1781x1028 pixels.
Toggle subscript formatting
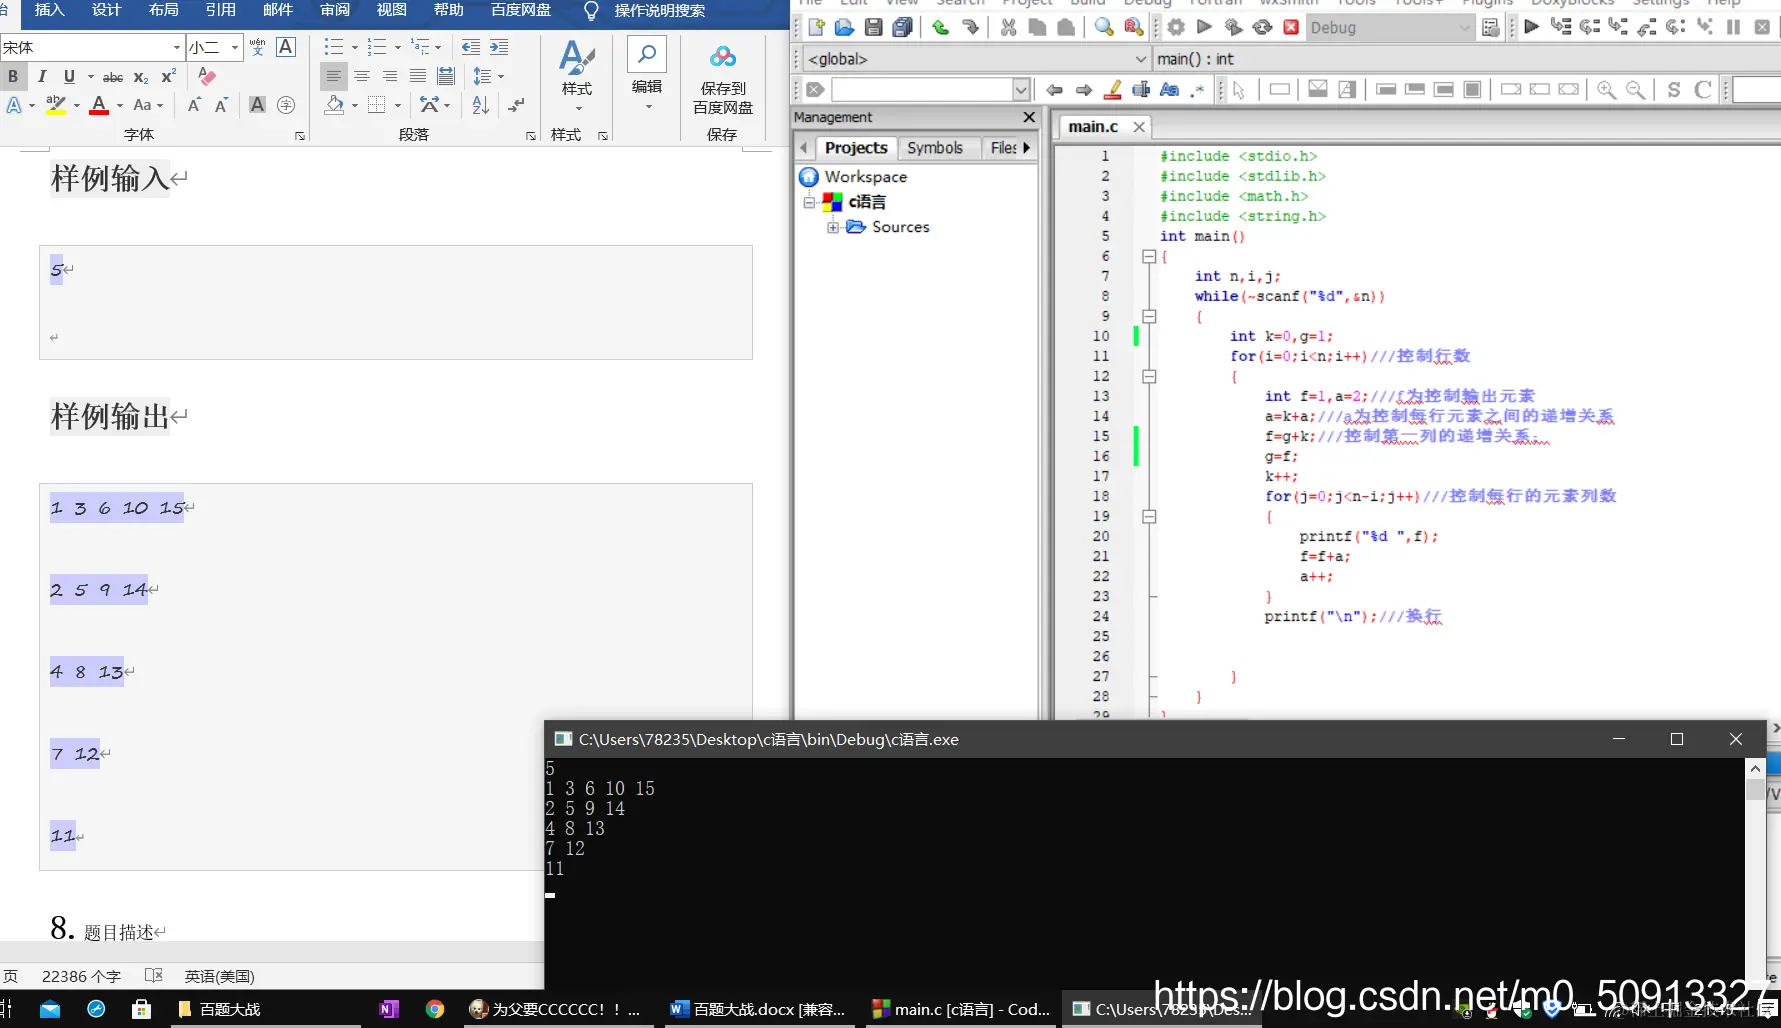(141, 77)
